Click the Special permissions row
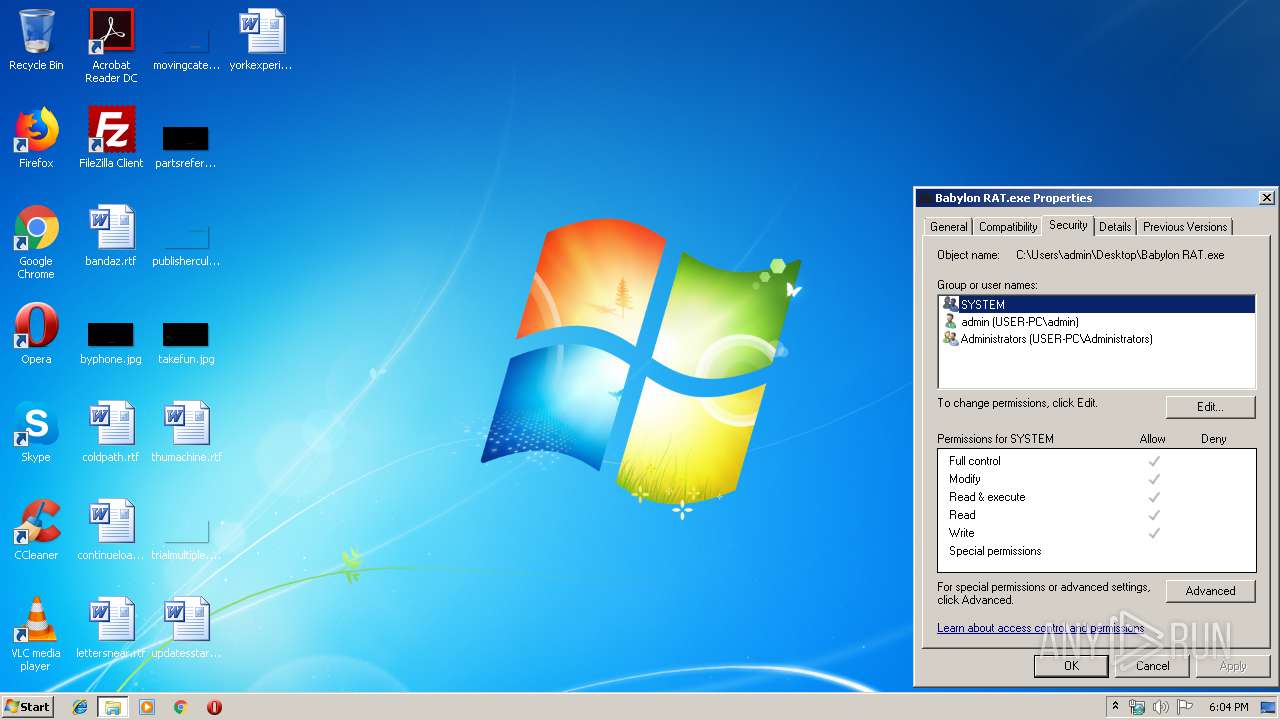Screen dimensions: 1280x720 click(1096, 551)
